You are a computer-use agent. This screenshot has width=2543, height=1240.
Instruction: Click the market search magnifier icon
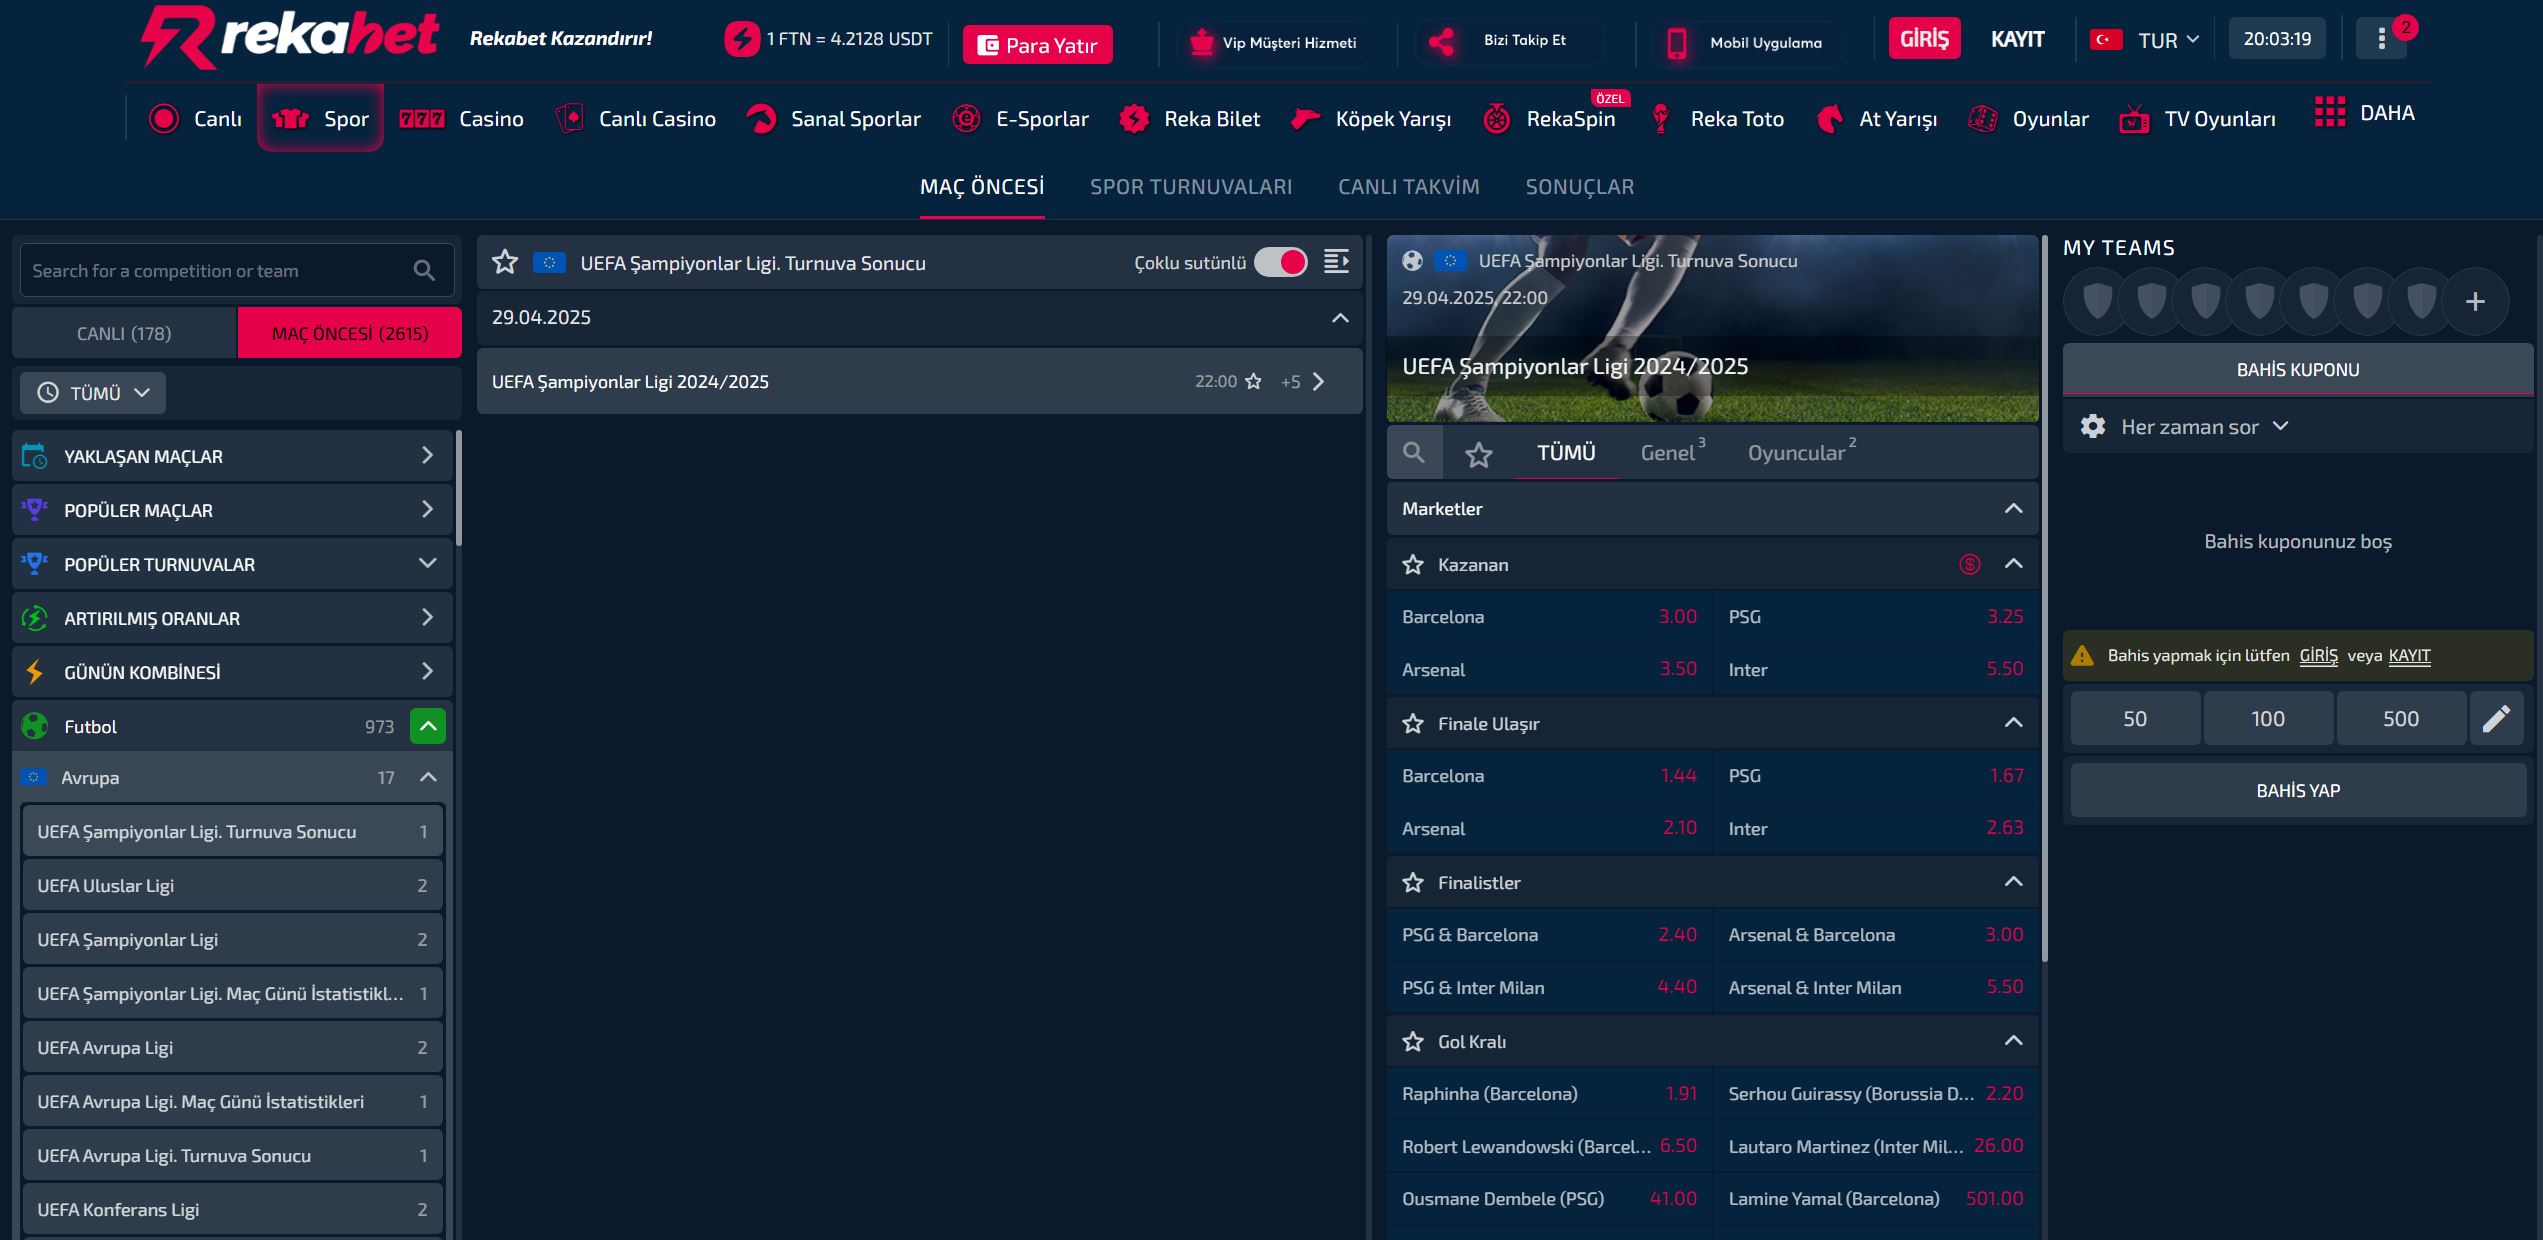coord(1414,453)
